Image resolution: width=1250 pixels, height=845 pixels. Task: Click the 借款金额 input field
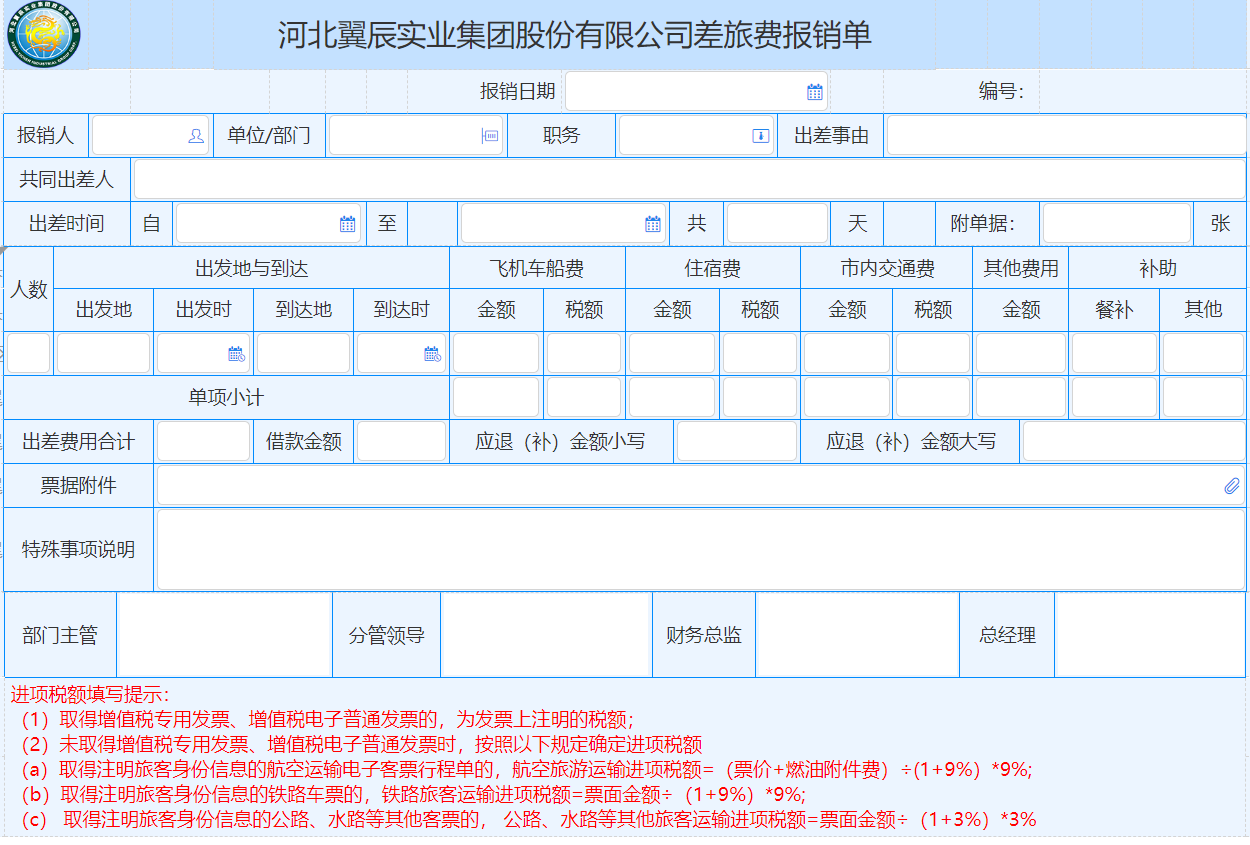pos(401,442)
